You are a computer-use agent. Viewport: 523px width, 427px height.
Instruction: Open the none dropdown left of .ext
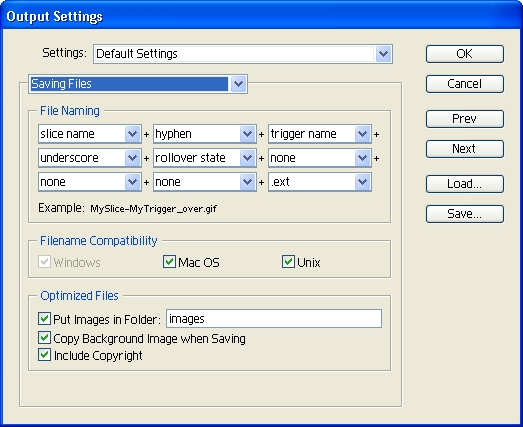coord(205,182)
